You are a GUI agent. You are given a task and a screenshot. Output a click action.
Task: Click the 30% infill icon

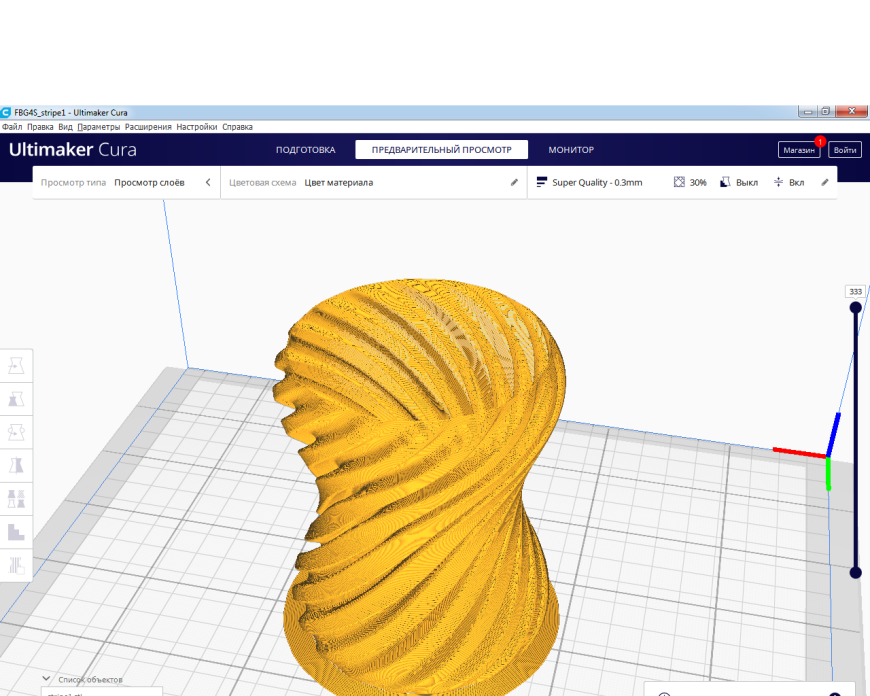click(x=679, y=182)
